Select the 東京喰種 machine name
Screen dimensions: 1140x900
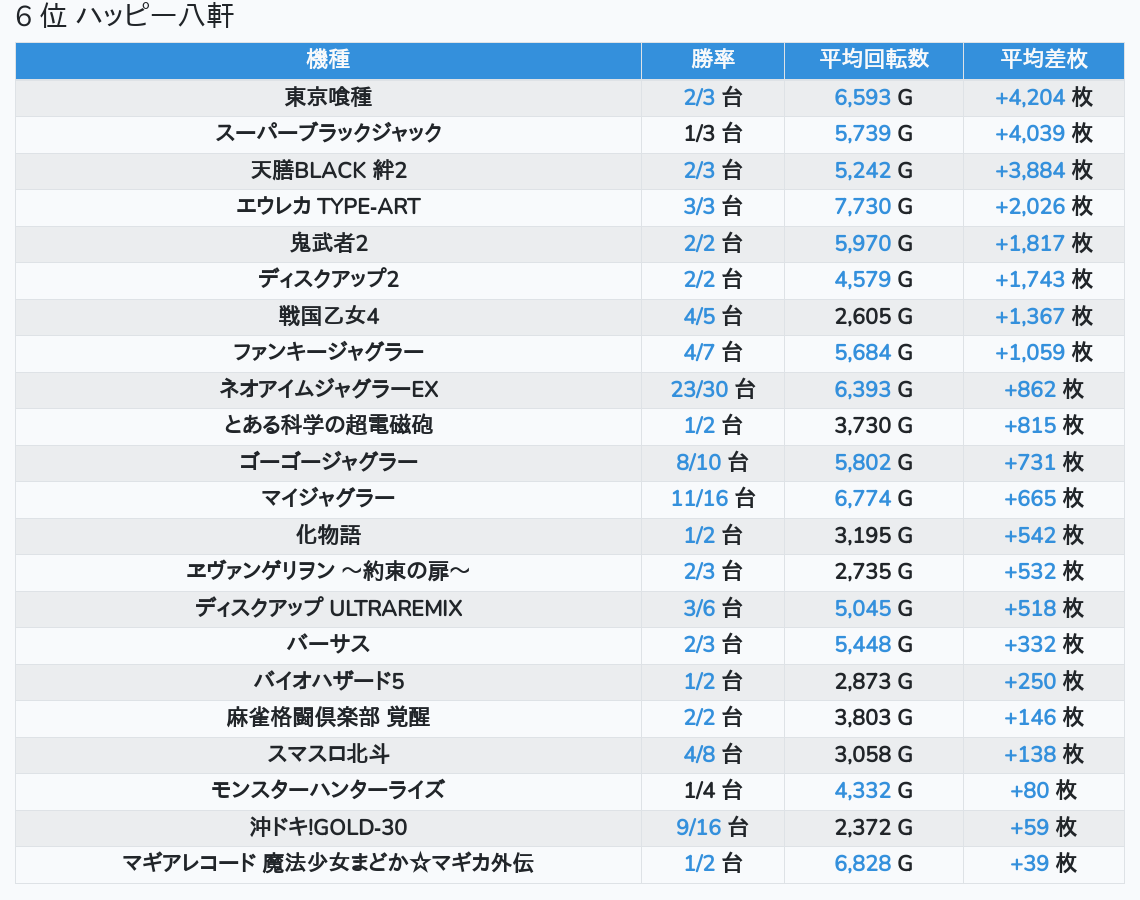click(328, 97)
